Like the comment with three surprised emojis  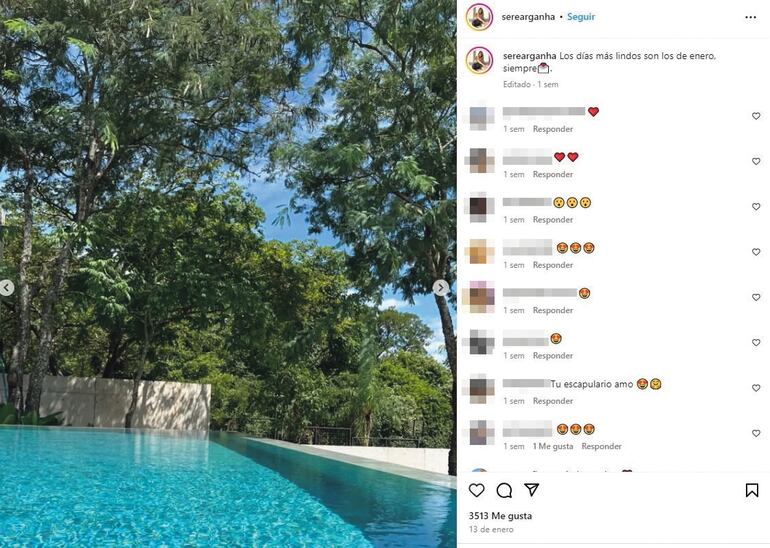pos(756,207)
